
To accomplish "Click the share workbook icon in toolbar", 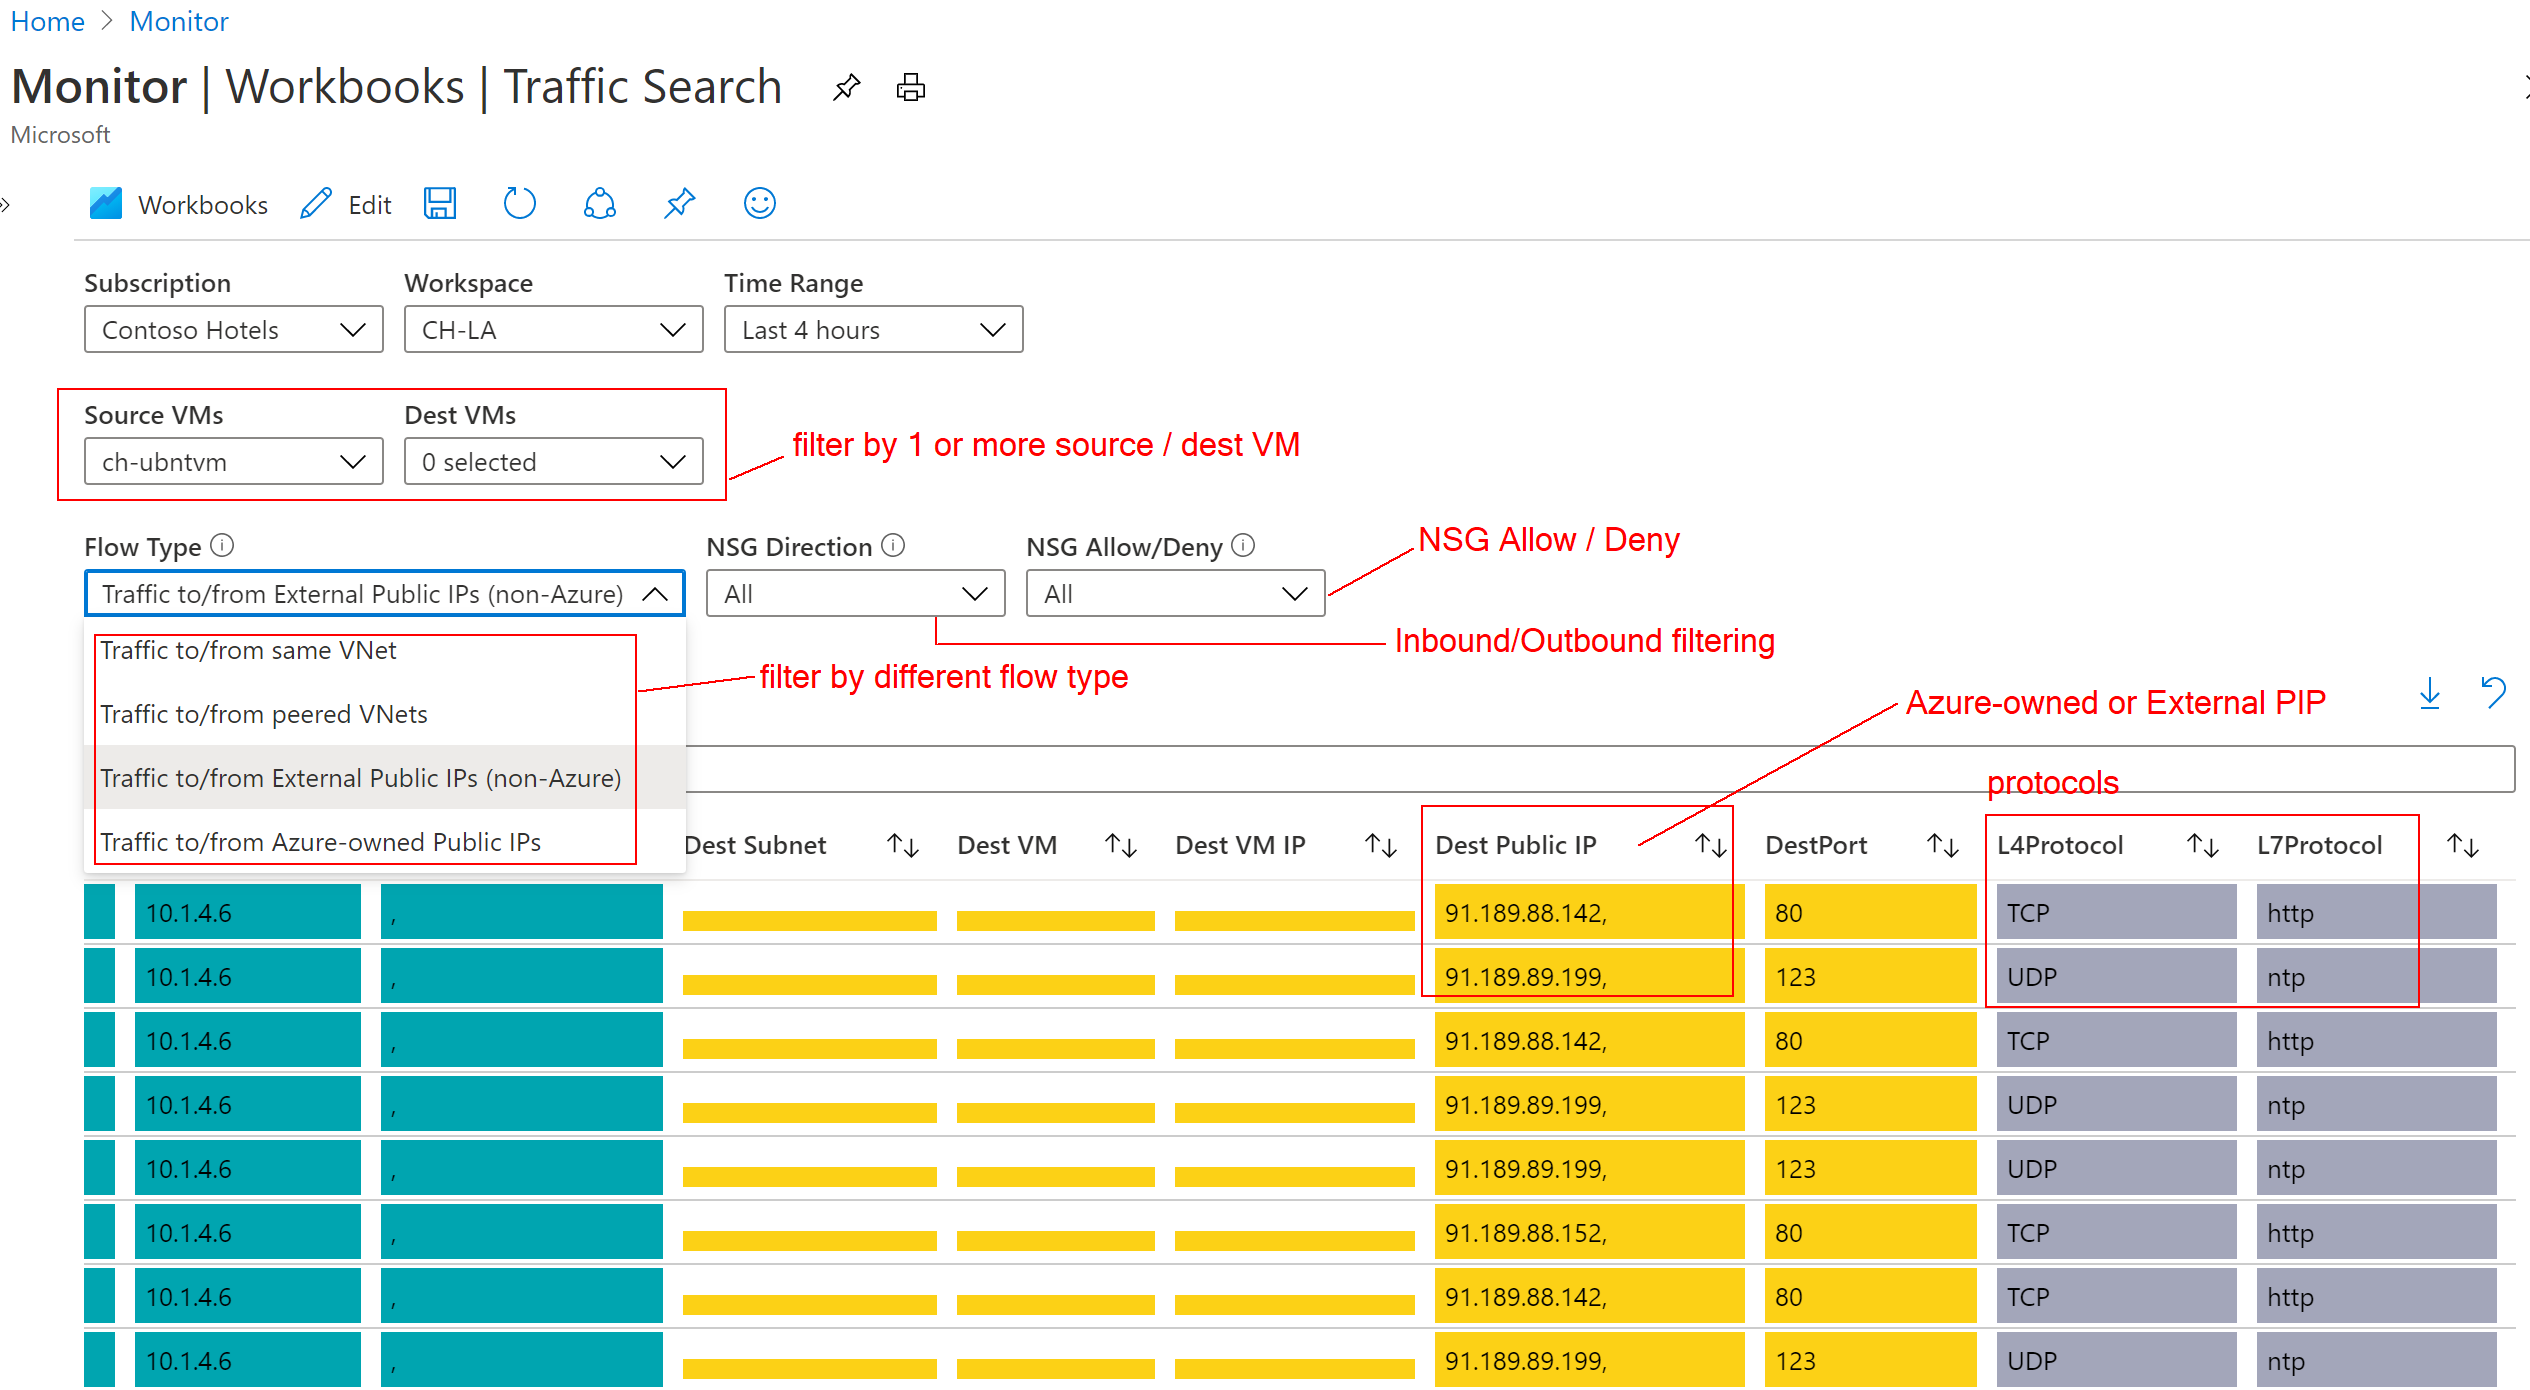I will pyautogui.click(x=599, y=204).
